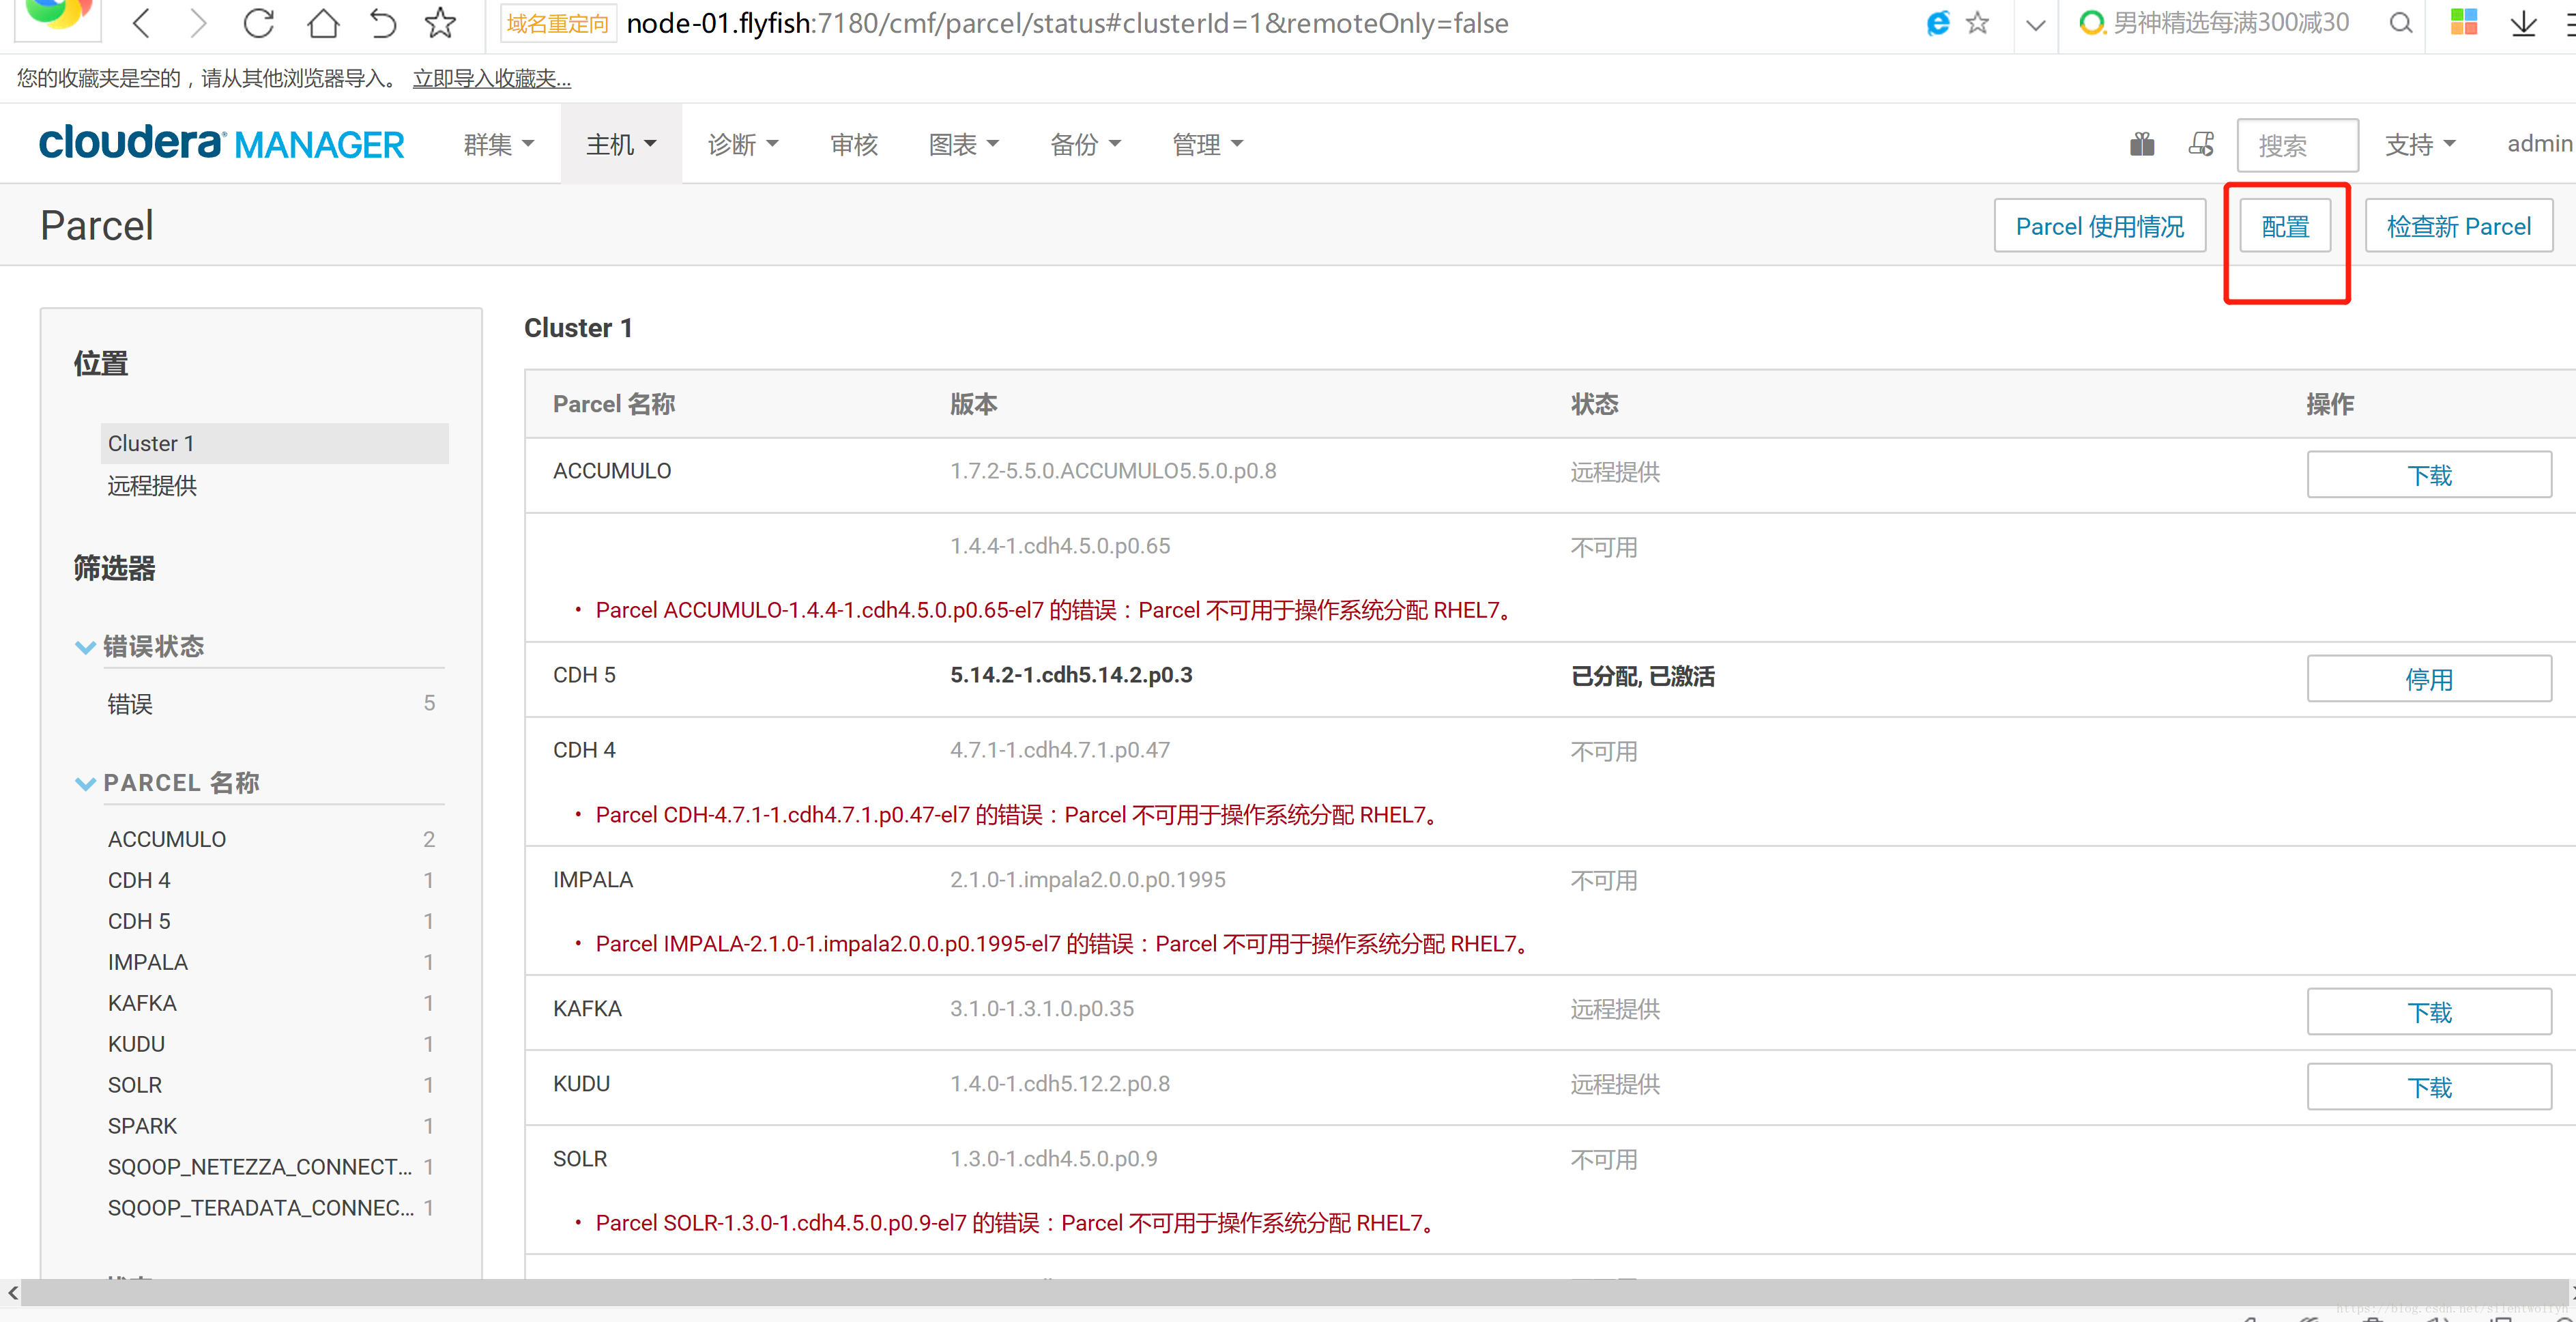Screen dimensions: 2576x1322
Task: Click 下载 for the ACCUMULO parcel
Action: pyautogui.click(x=2429, y=474)
